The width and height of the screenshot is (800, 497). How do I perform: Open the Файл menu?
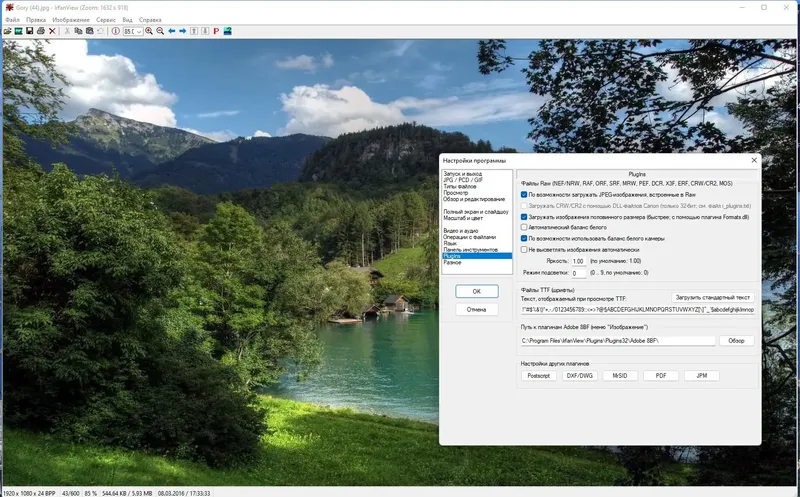pyautogui.click(x=12, y=20)
